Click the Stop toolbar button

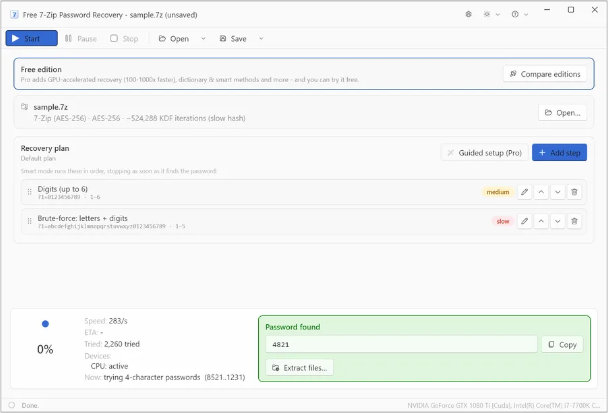click(124, 38)
